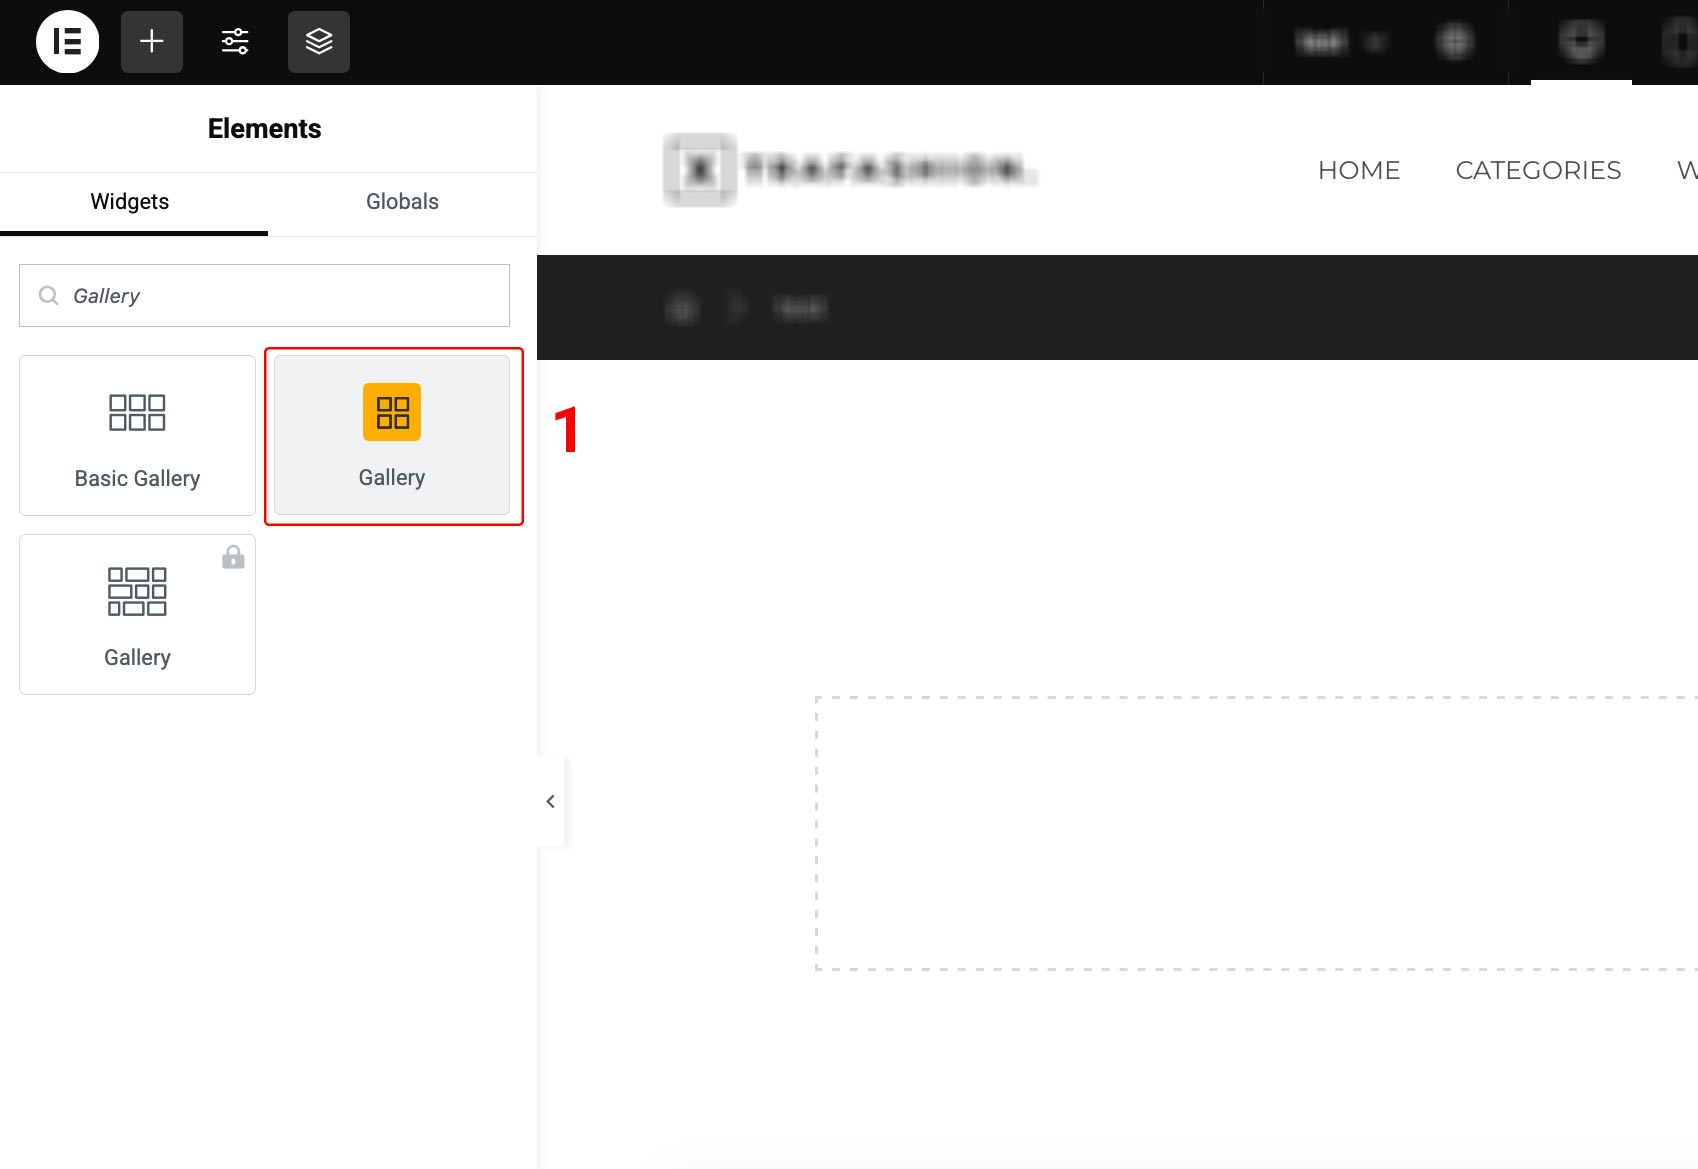Click the blurred site logo in header
This screenshot has height=1169, width=1698.
[x=850, y=170]
